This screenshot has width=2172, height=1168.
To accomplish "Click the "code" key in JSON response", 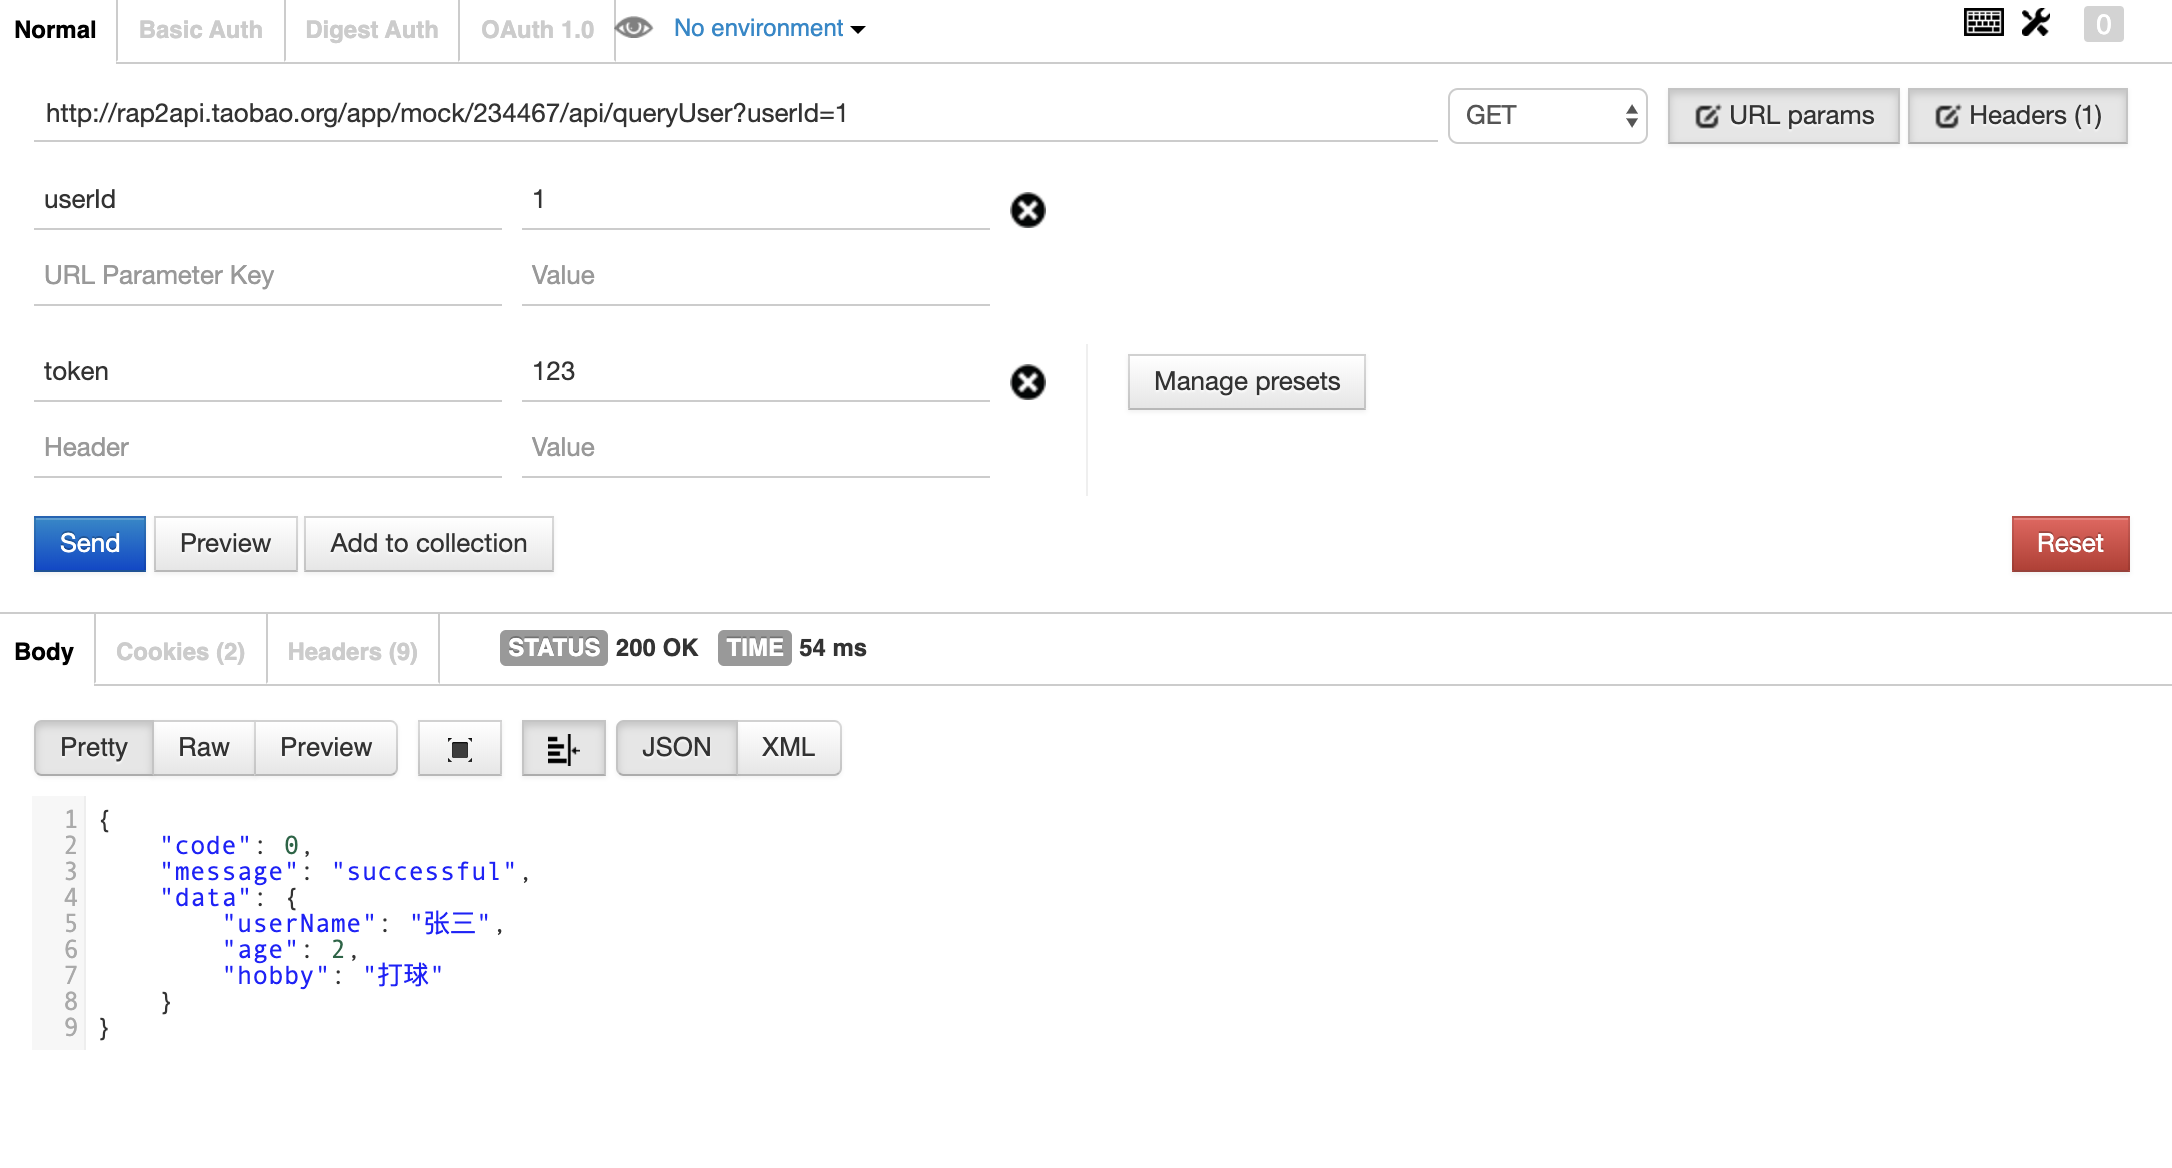I will (x=206, y=846).
